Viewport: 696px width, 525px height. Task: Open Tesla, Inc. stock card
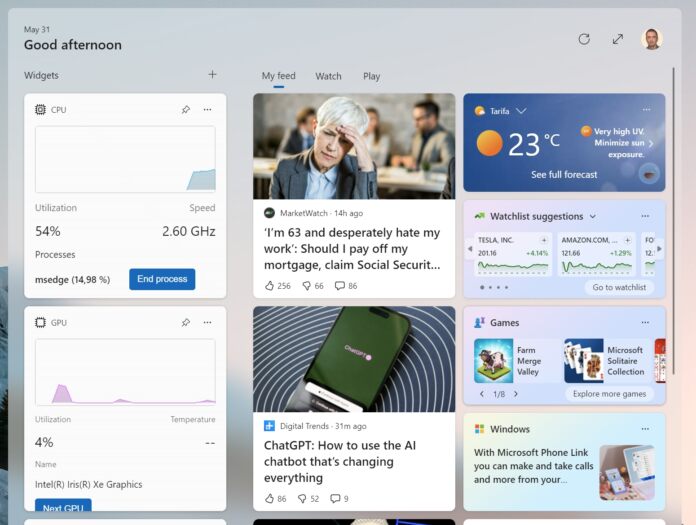point(513,253)
